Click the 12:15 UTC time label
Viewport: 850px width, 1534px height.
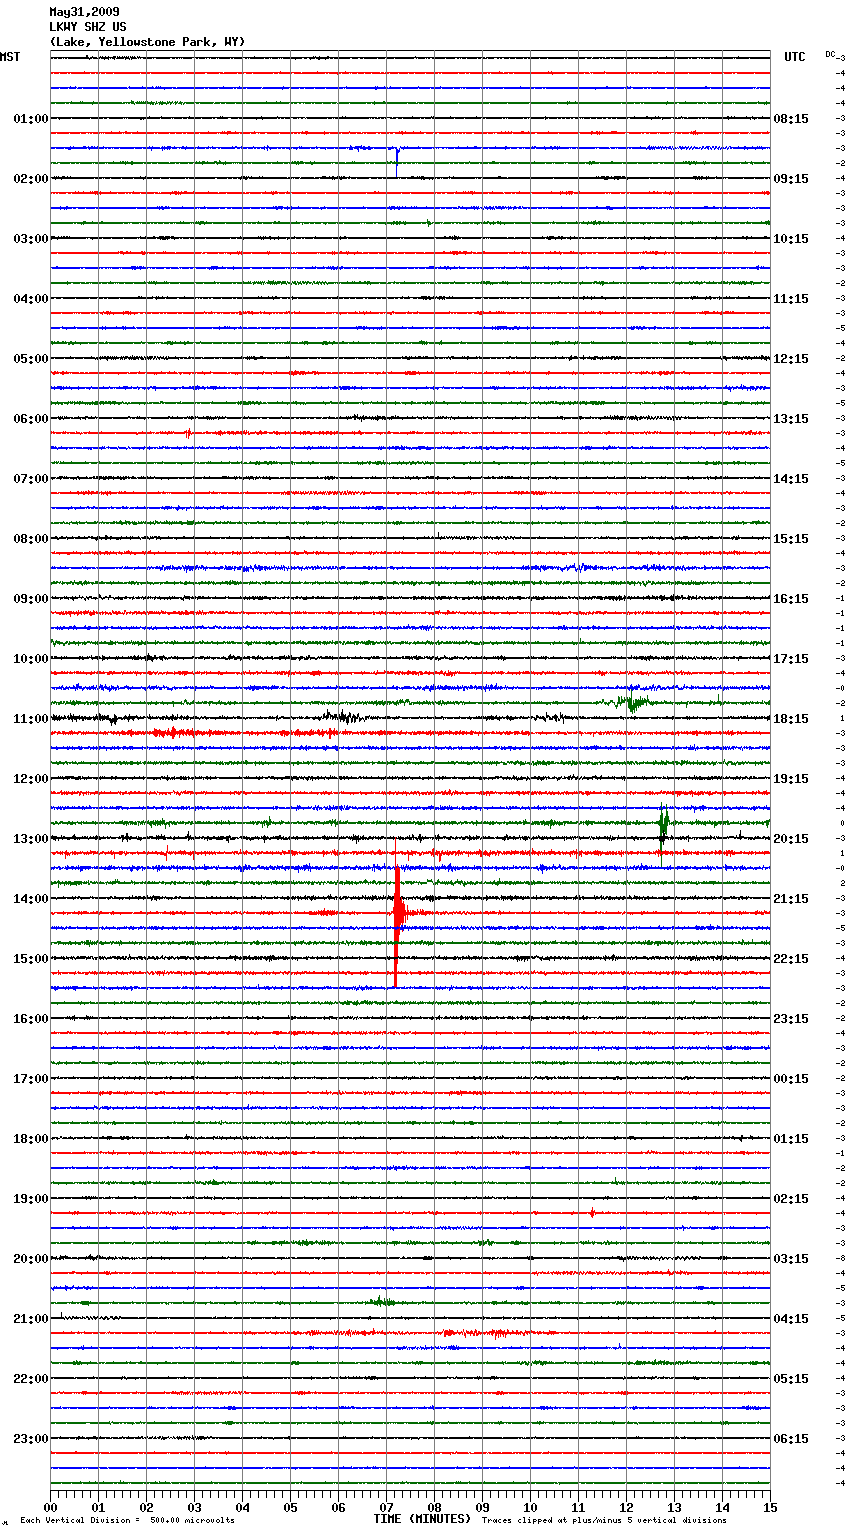[x=791, y=359]
